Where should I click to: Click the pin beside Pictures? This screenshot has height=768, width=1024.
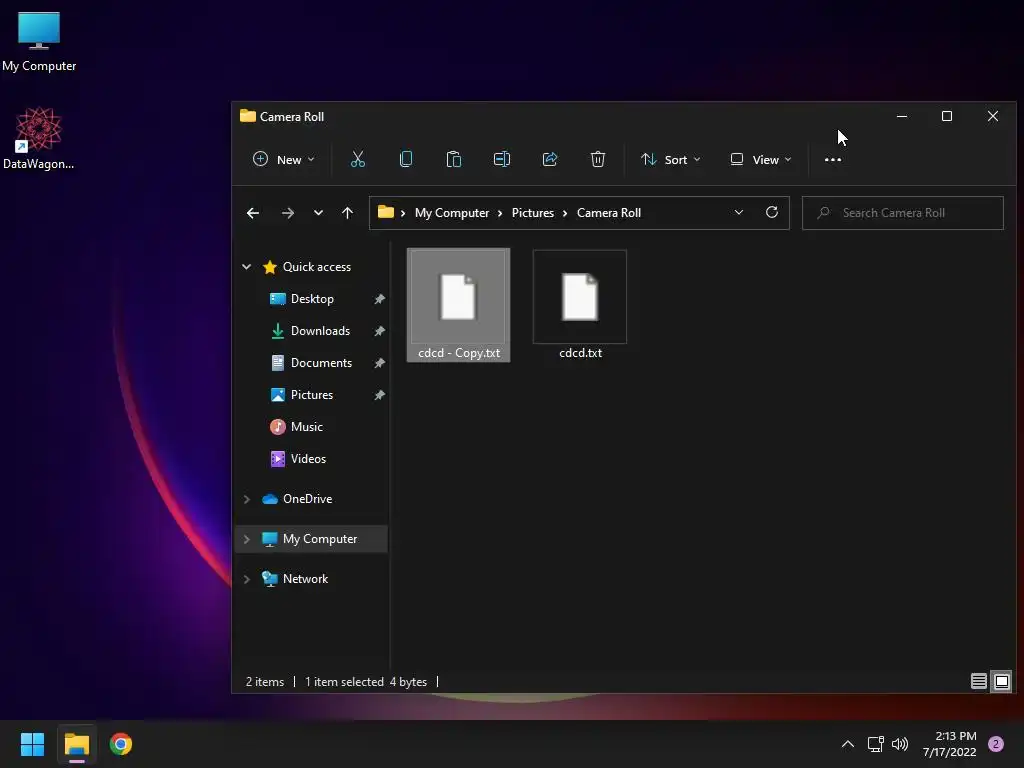[x=379, y=395]
